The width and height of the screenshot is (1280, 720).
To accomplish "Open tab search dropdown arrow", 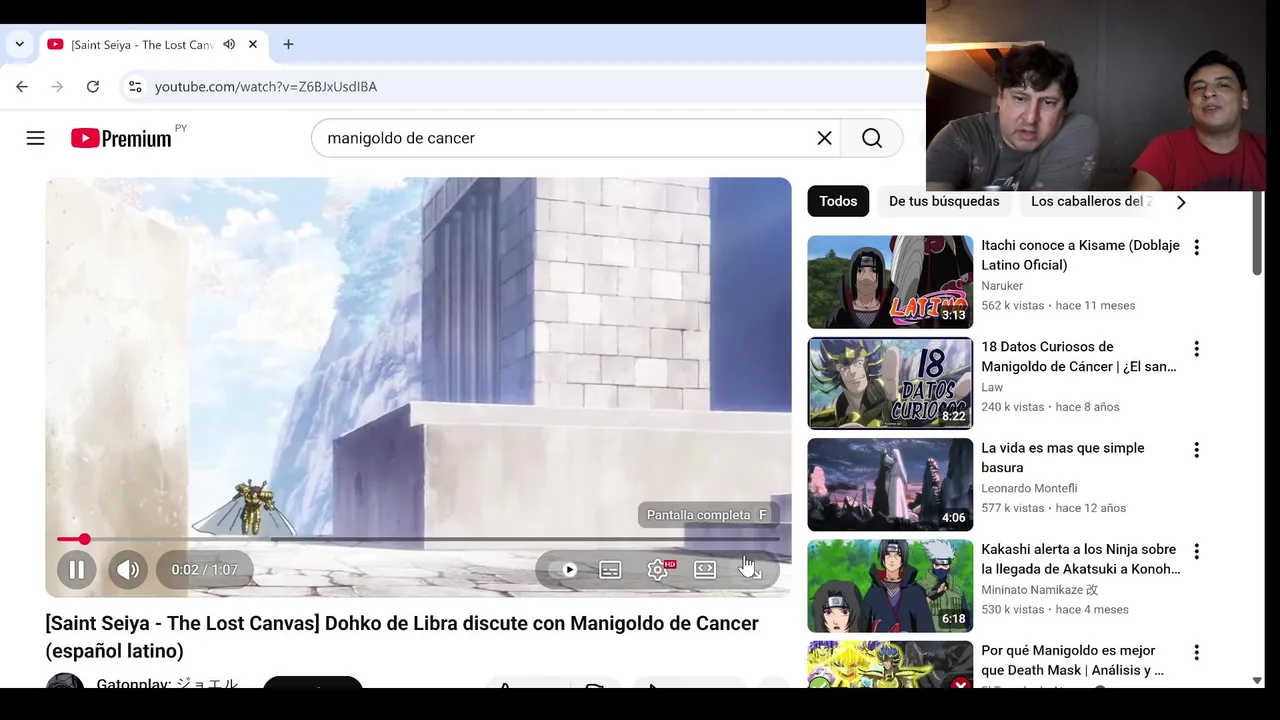I will pos(19,44).
